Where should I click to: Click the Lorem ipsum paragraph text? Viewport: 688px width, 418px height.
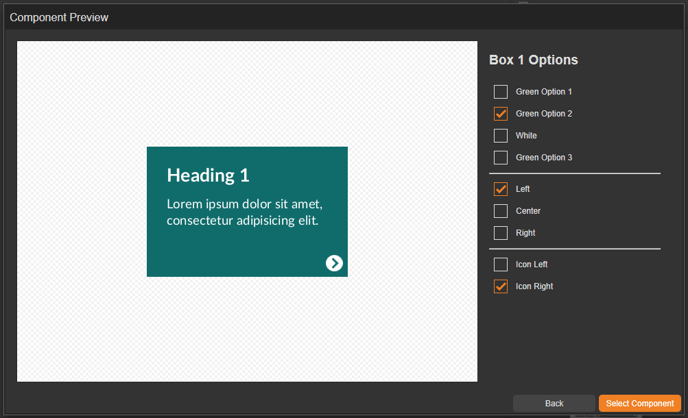point(244,212)
